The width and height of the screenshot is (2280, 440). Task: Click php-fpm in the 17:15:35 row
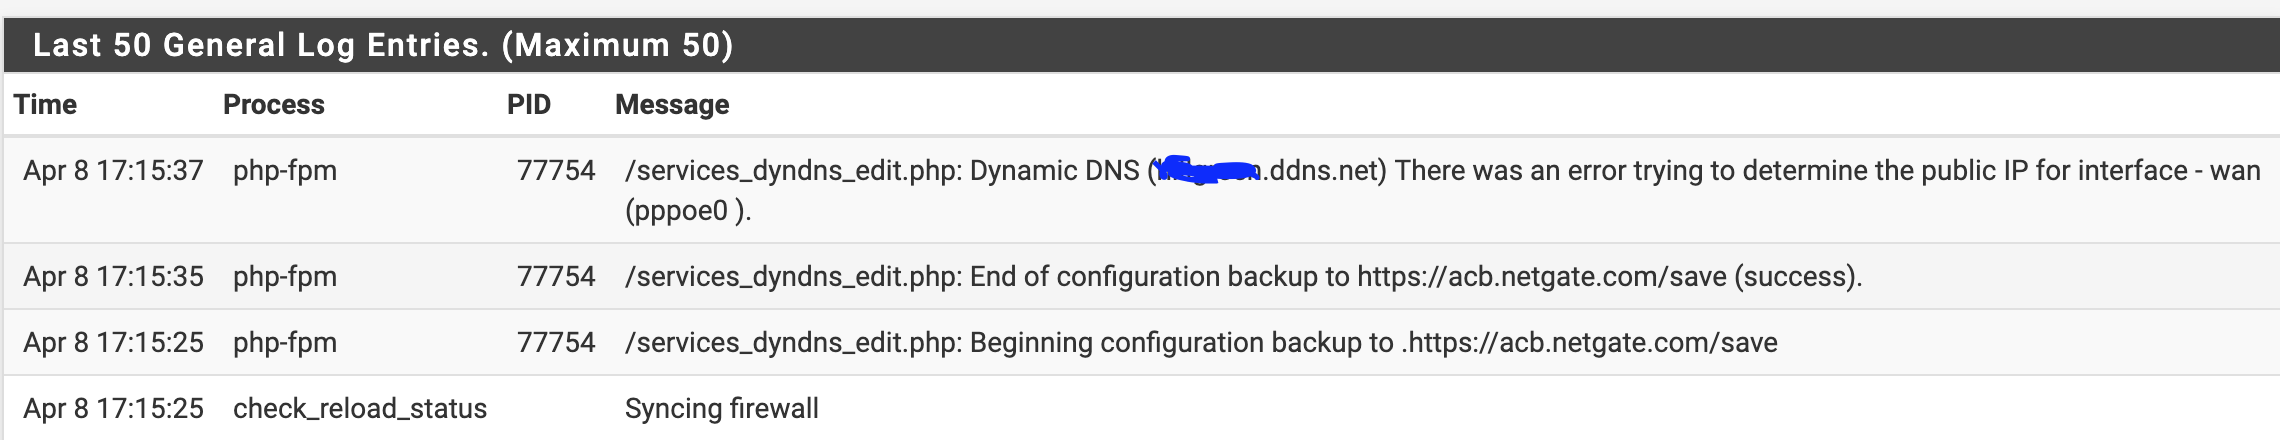click(x=285, y=276)
